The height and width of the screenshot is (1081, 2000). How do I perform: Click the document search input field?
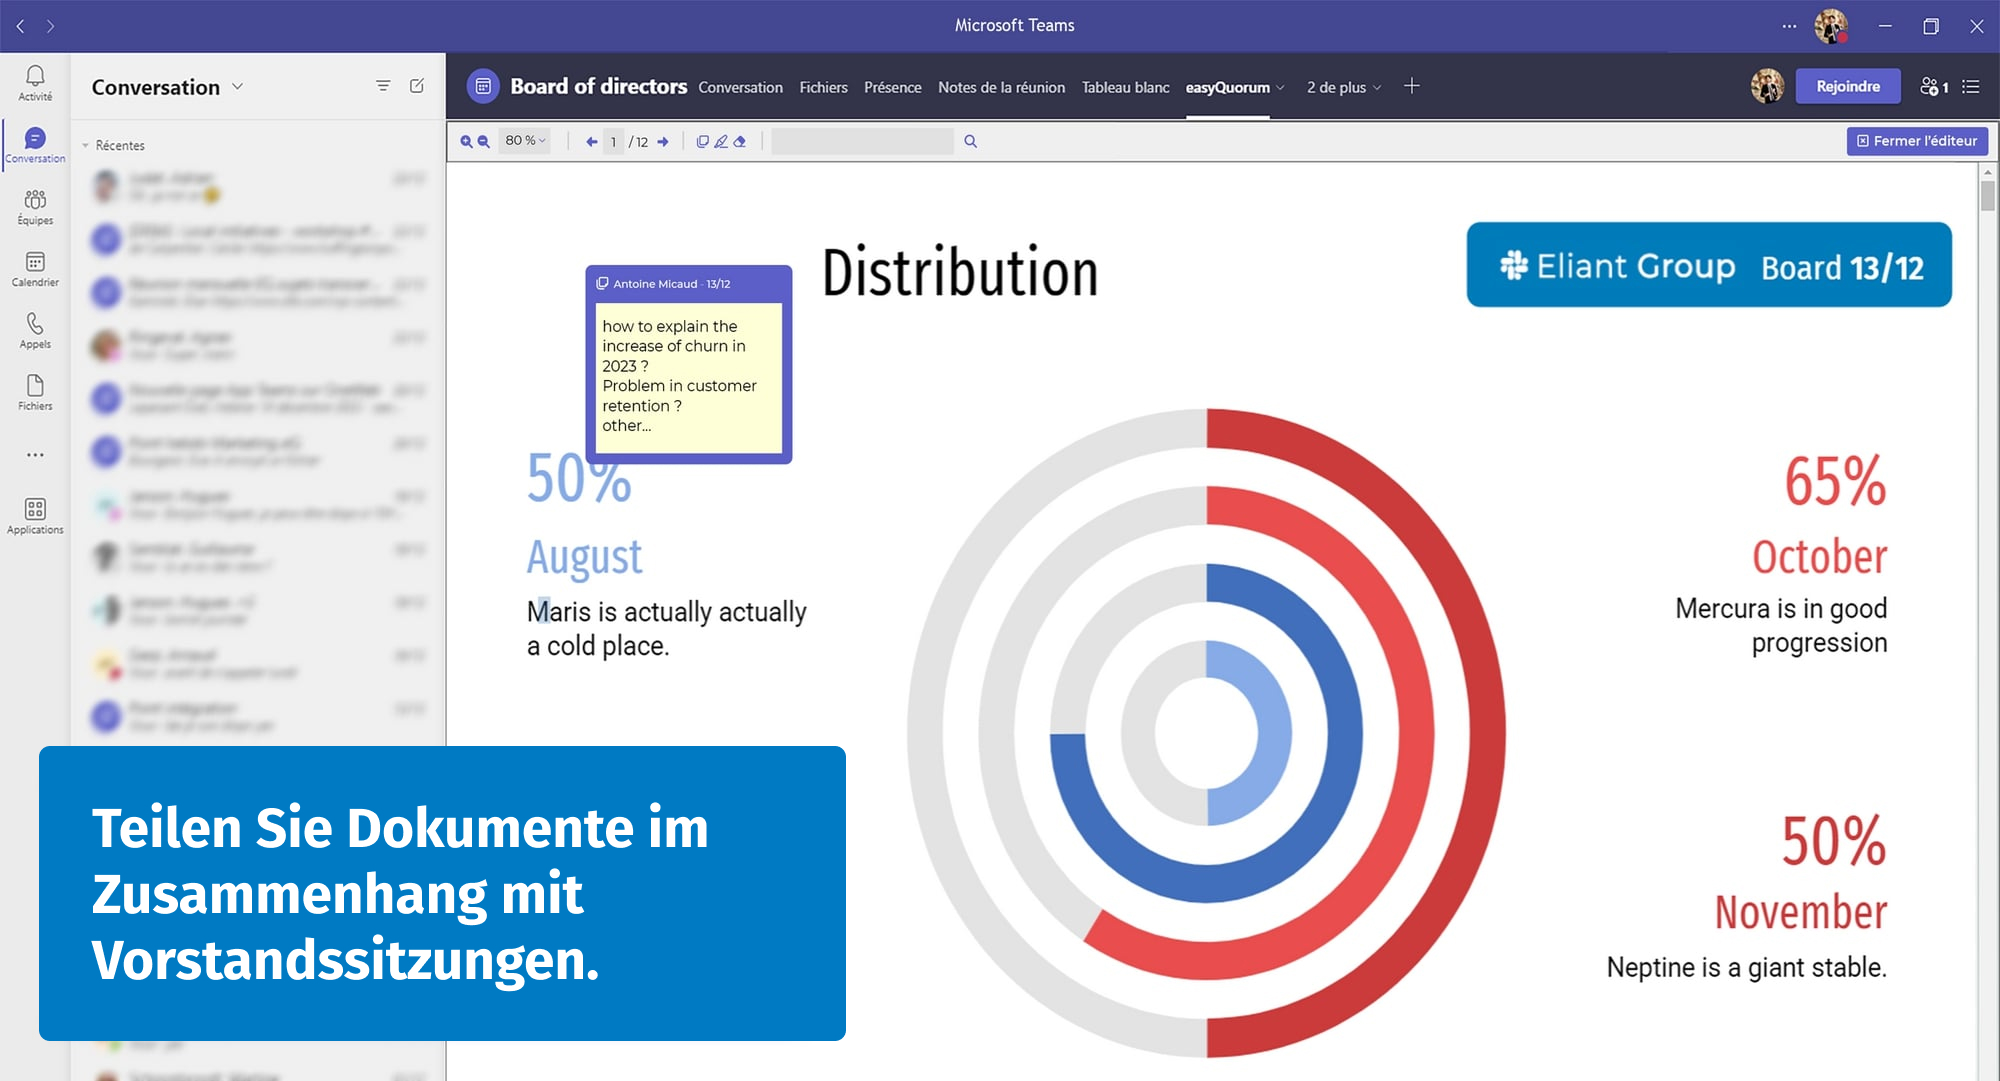[862, 142]
